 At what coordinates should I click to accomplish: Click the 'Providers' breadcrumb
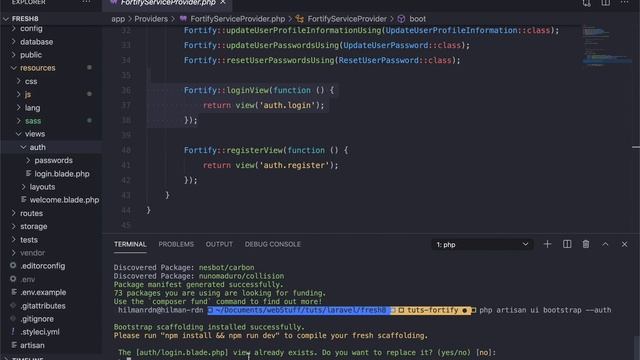(151, 19)
